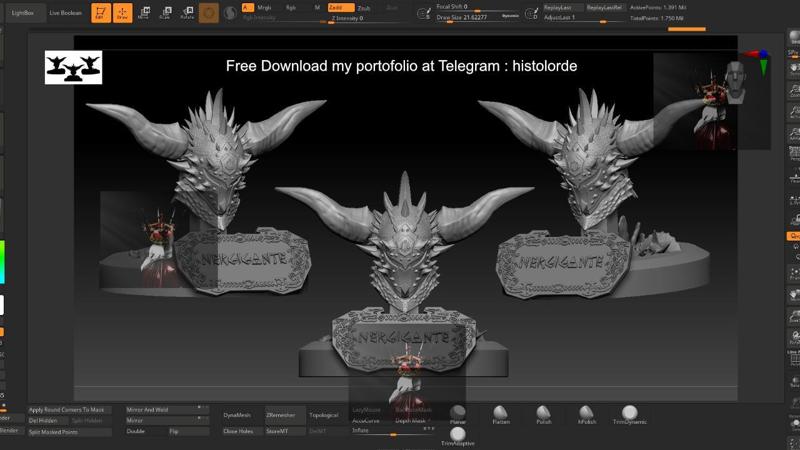Select the Flatten brush
This screenshot has width=800, height=450.
(501, 414)
